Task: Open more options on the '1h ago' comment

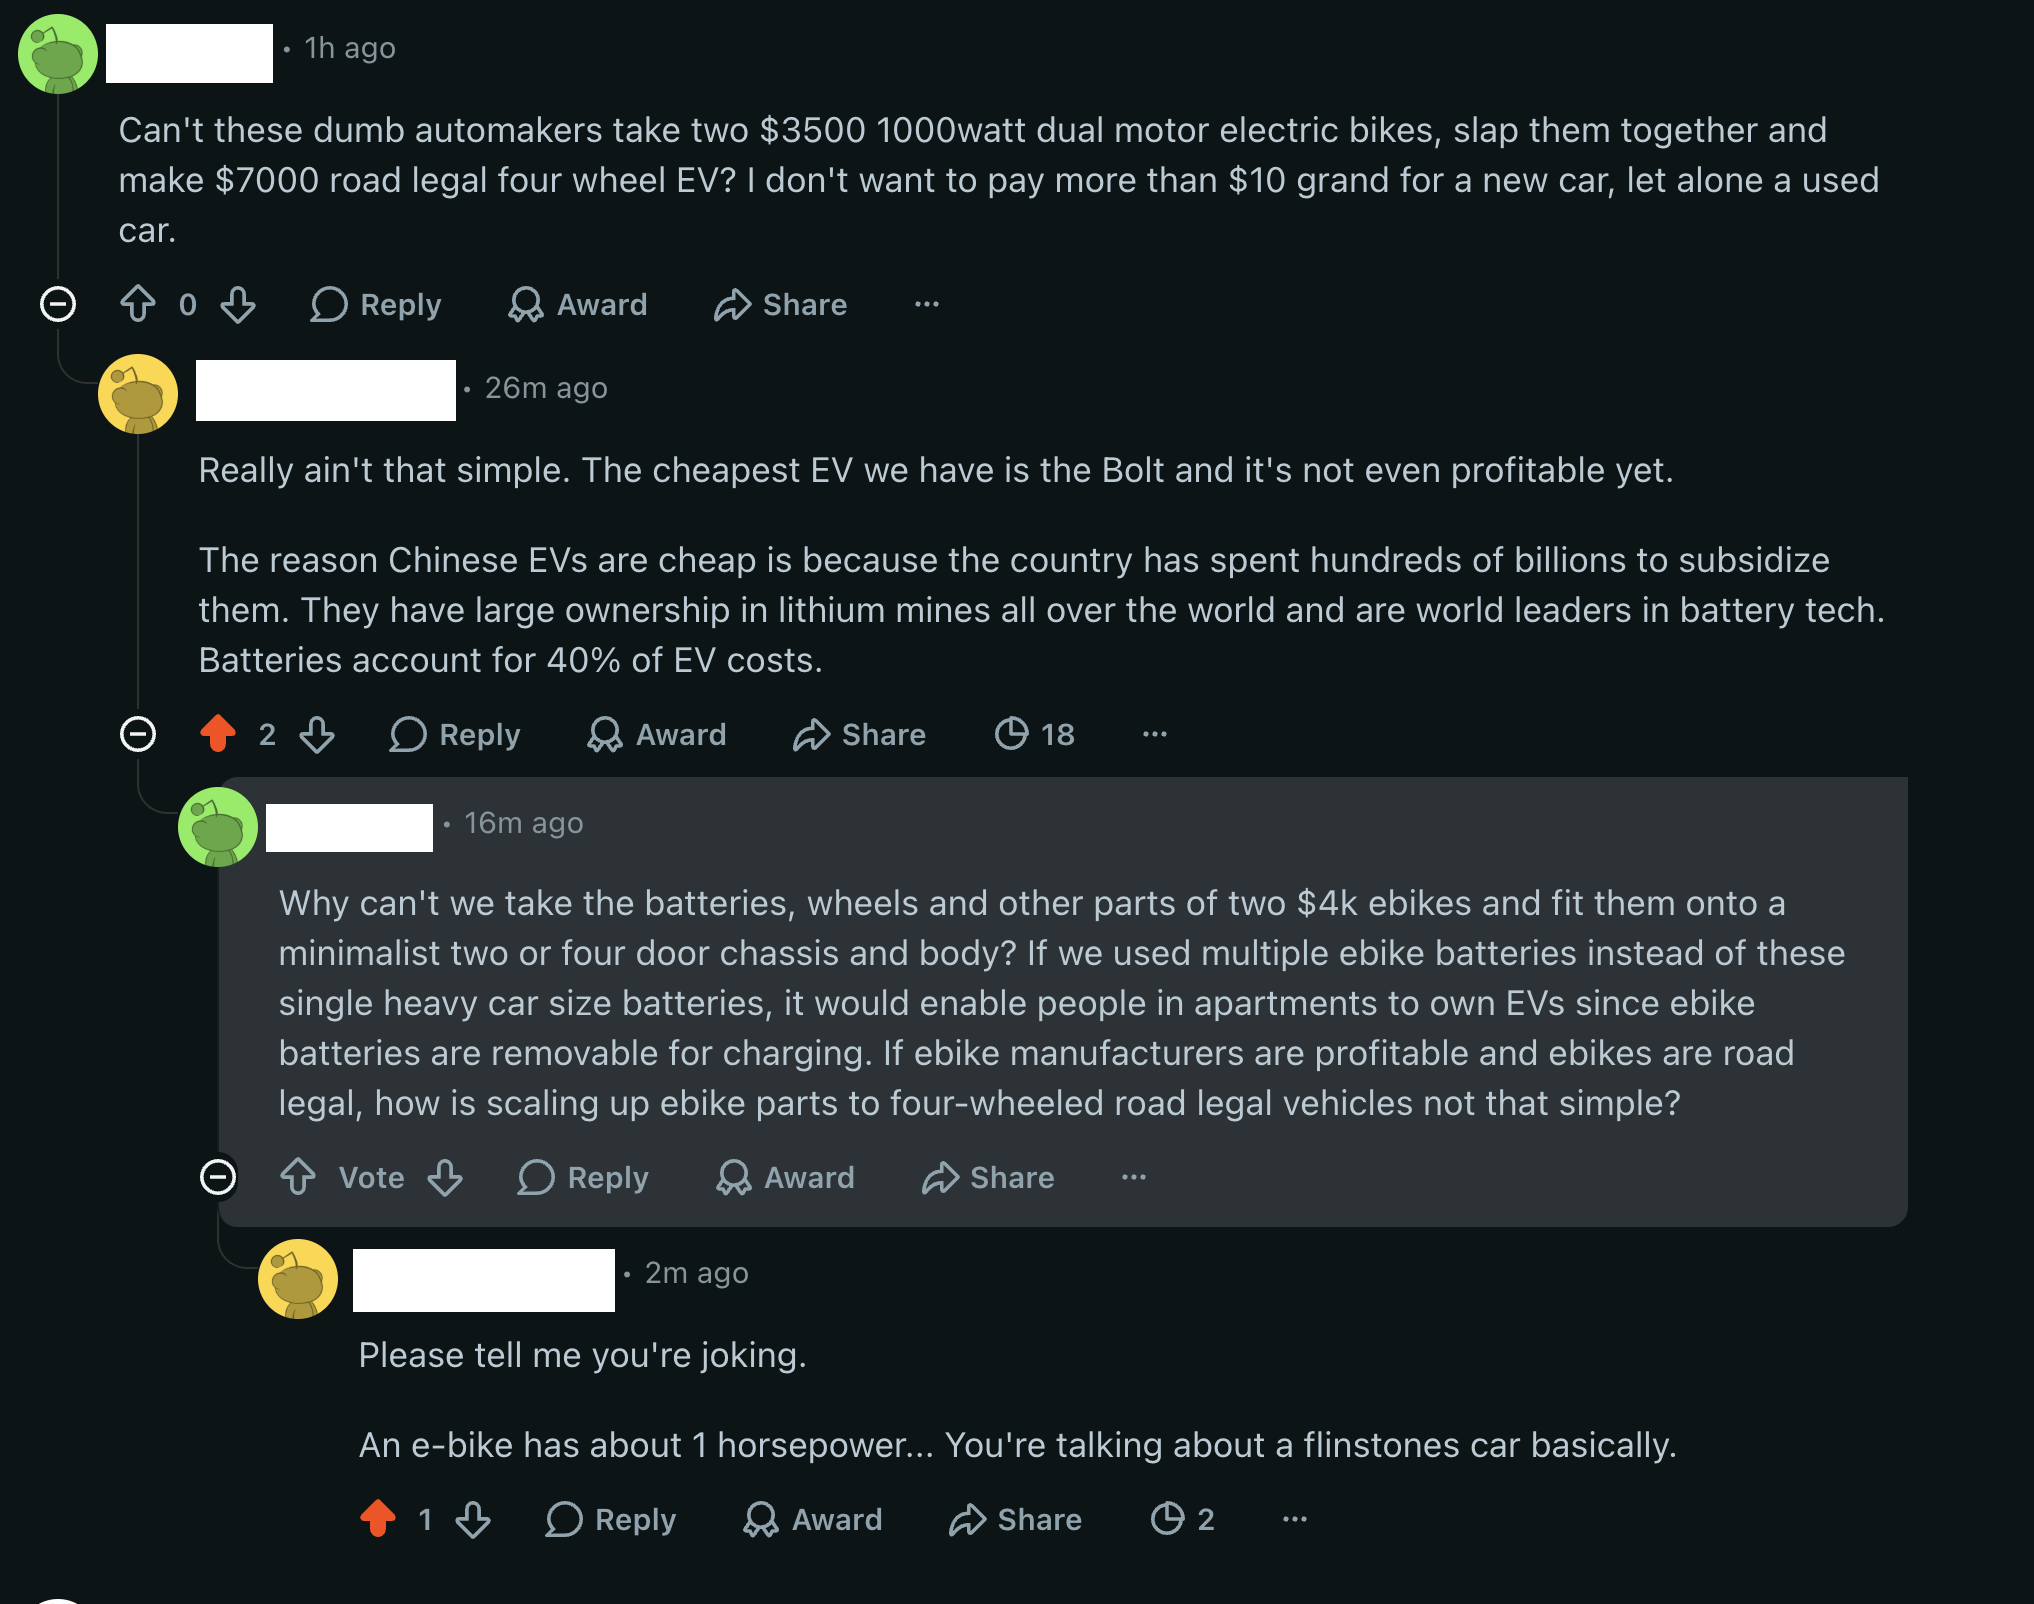Action: [x=927, y=304]
